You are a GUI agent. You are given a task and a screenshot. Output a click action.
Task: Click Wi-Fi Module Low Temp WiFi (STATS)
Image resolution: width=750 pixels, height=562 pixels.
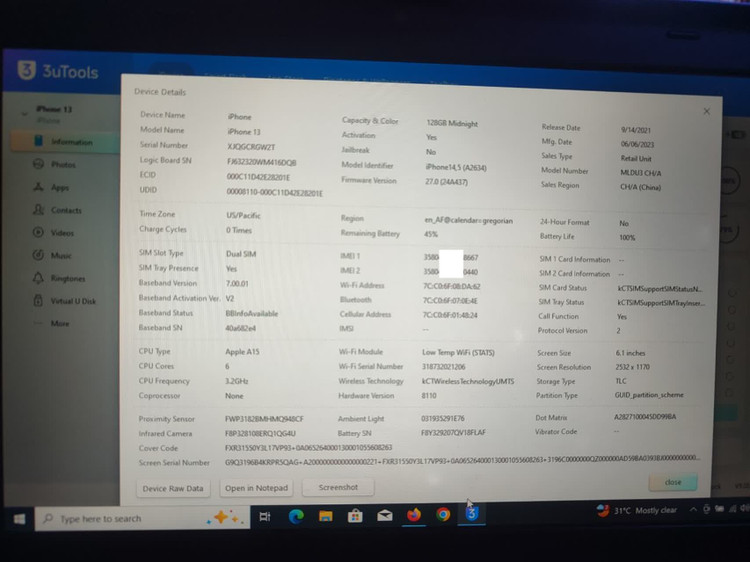click(458, 353)
